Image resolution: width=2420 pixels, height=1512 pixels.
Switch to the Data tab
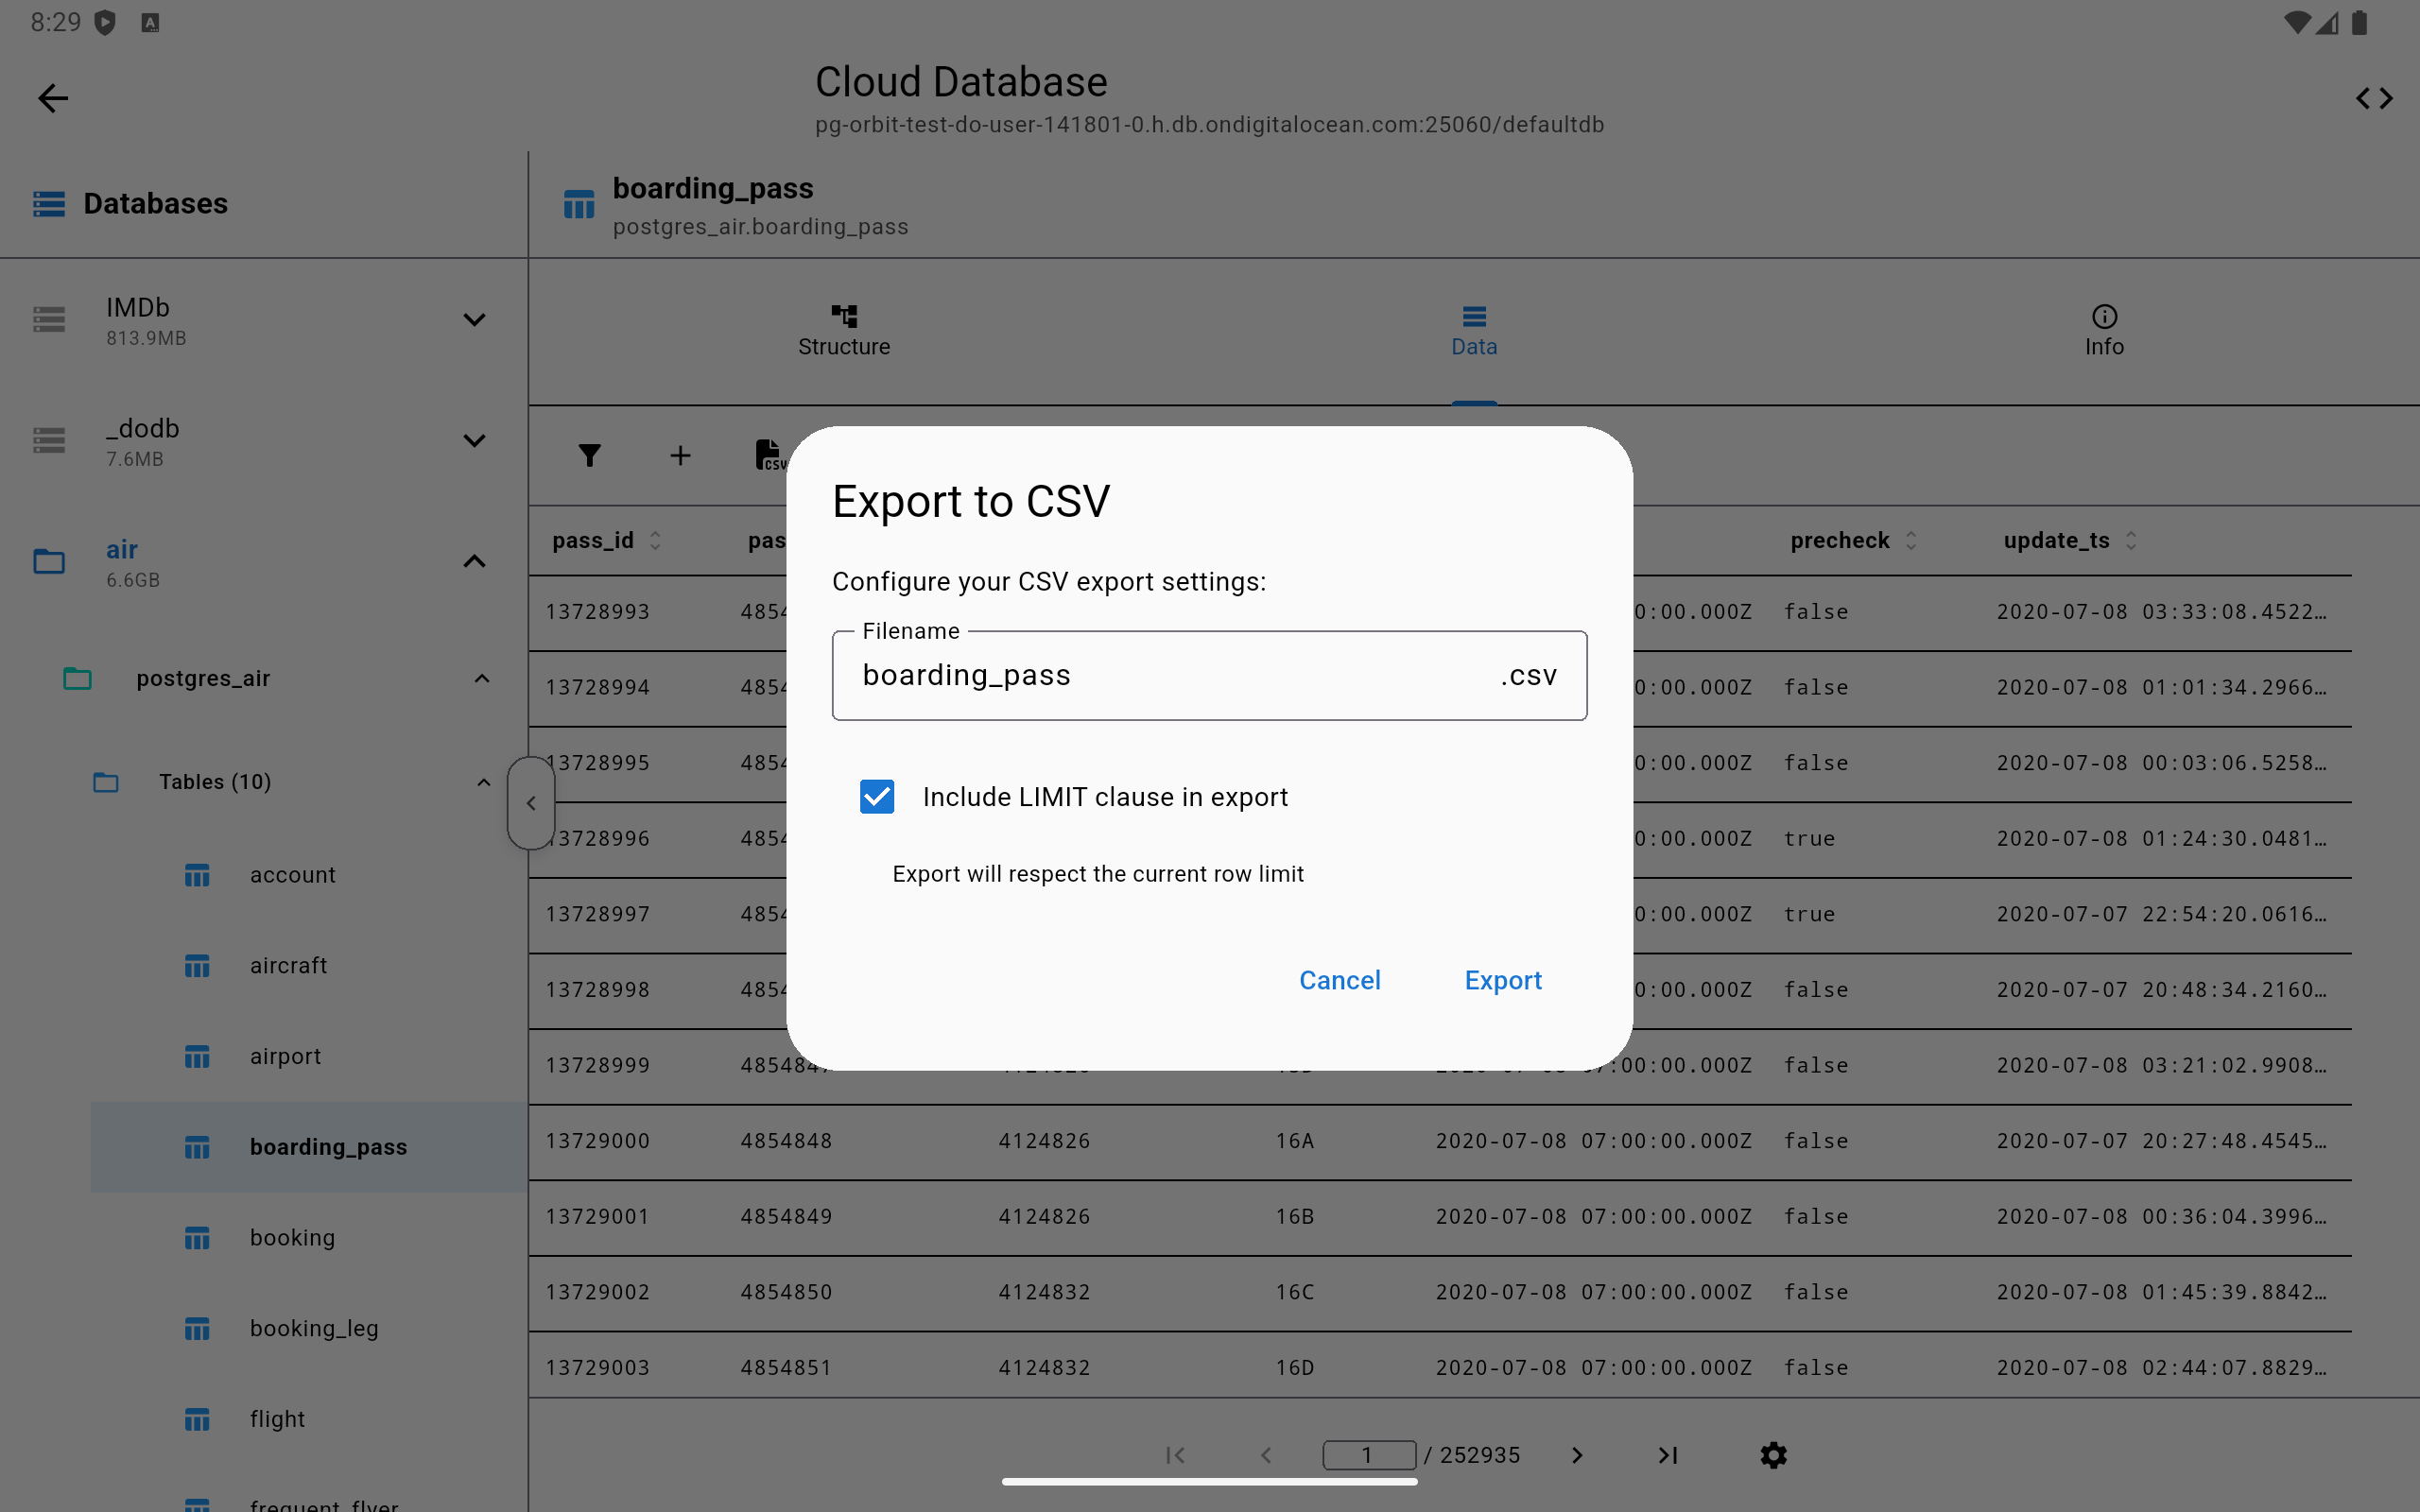[1474, 332]
